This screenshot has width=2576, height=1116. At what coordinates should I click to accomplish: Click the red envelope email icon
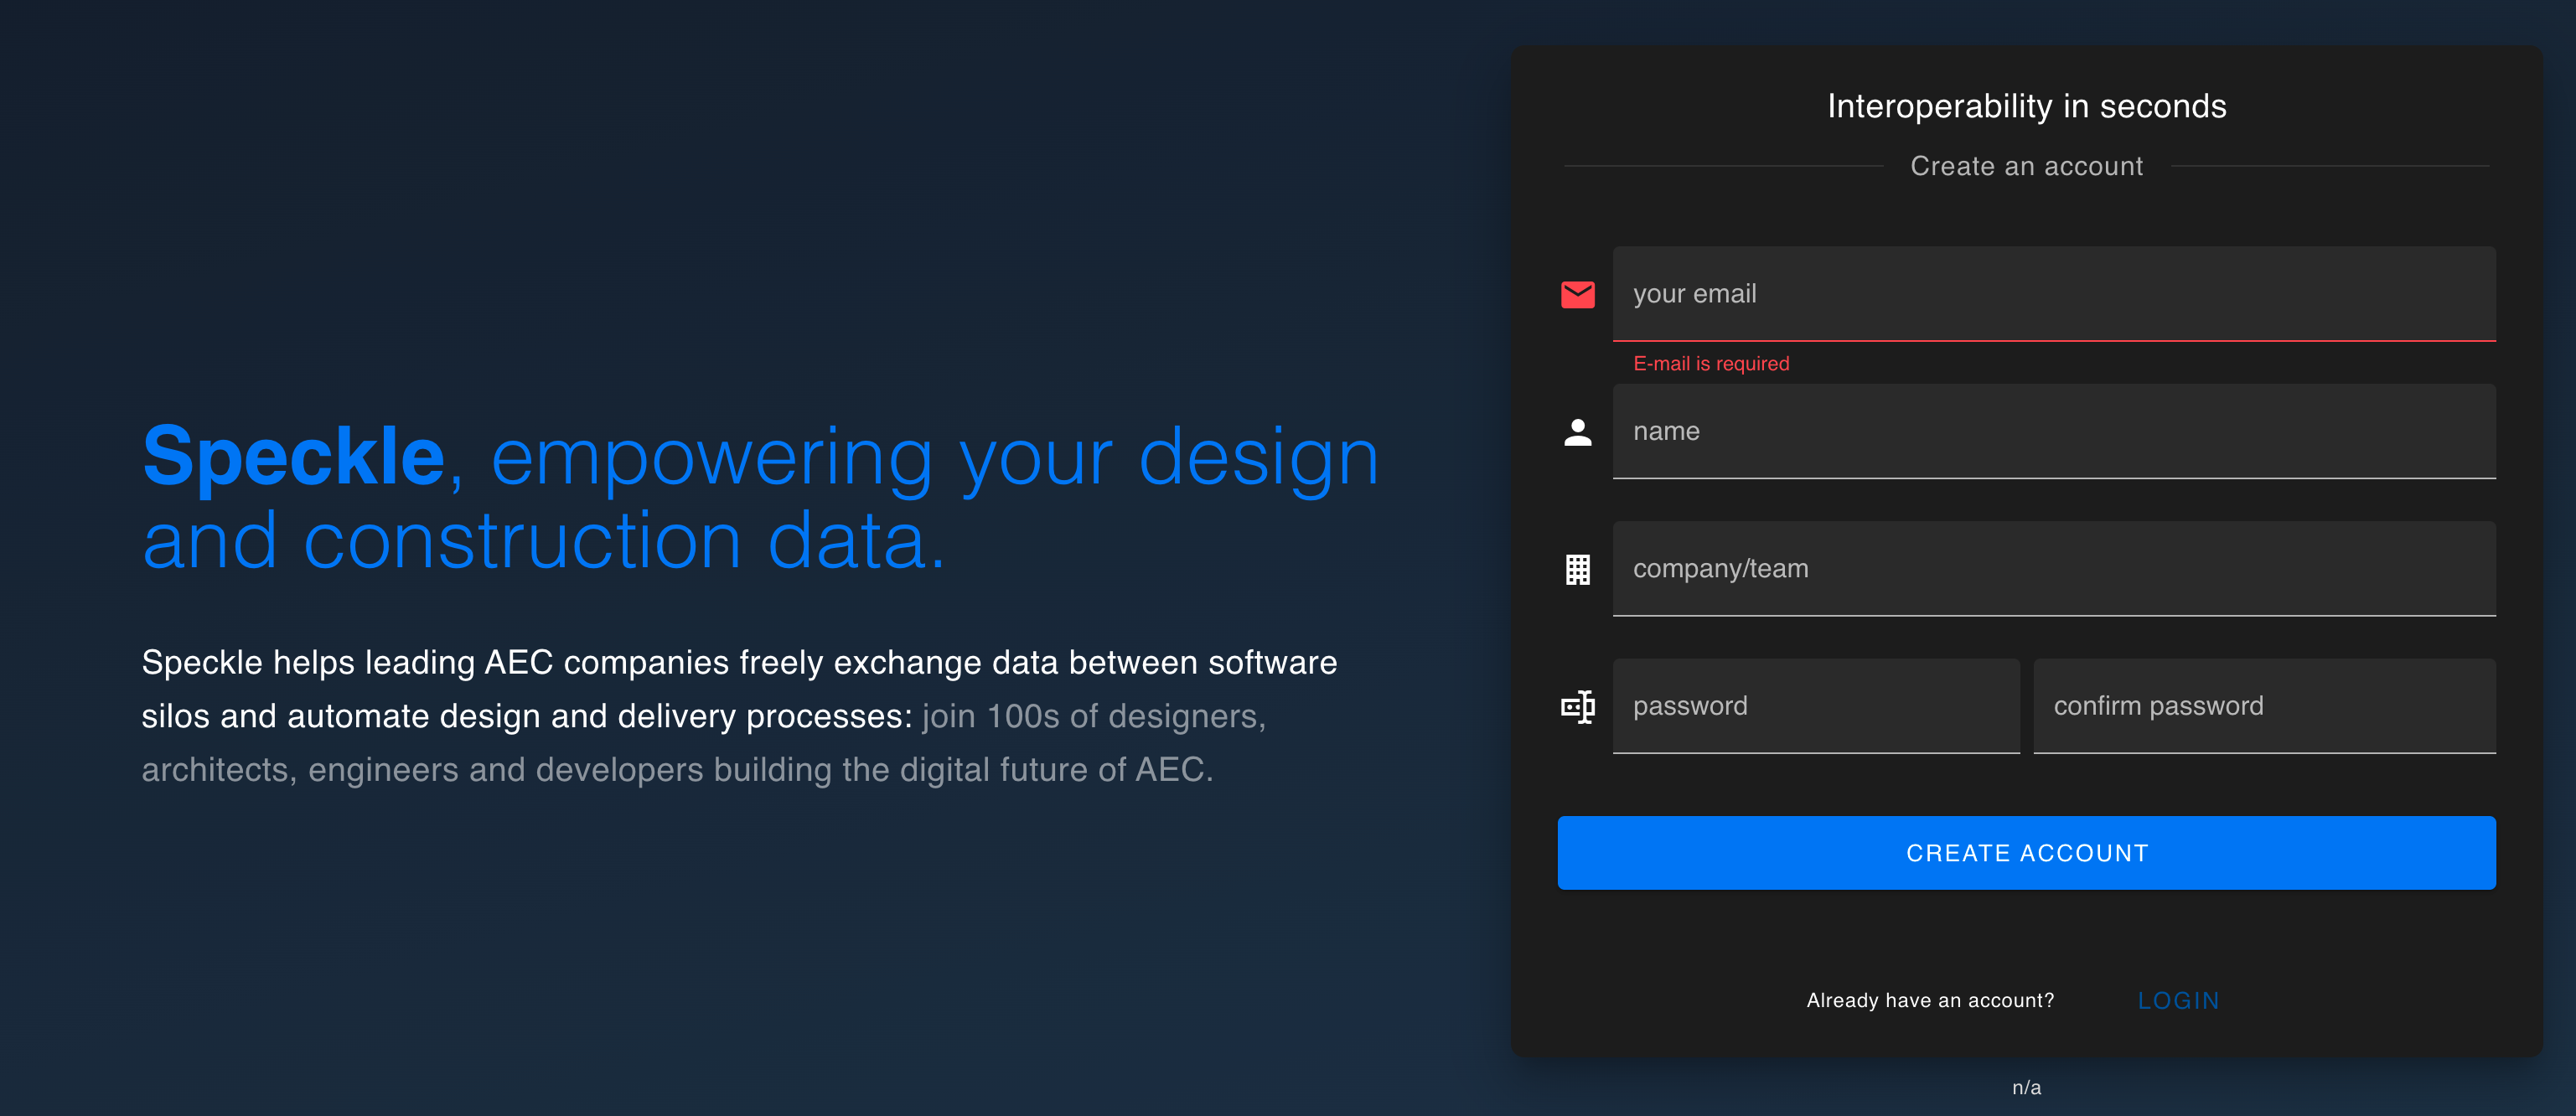[1577, 294]
